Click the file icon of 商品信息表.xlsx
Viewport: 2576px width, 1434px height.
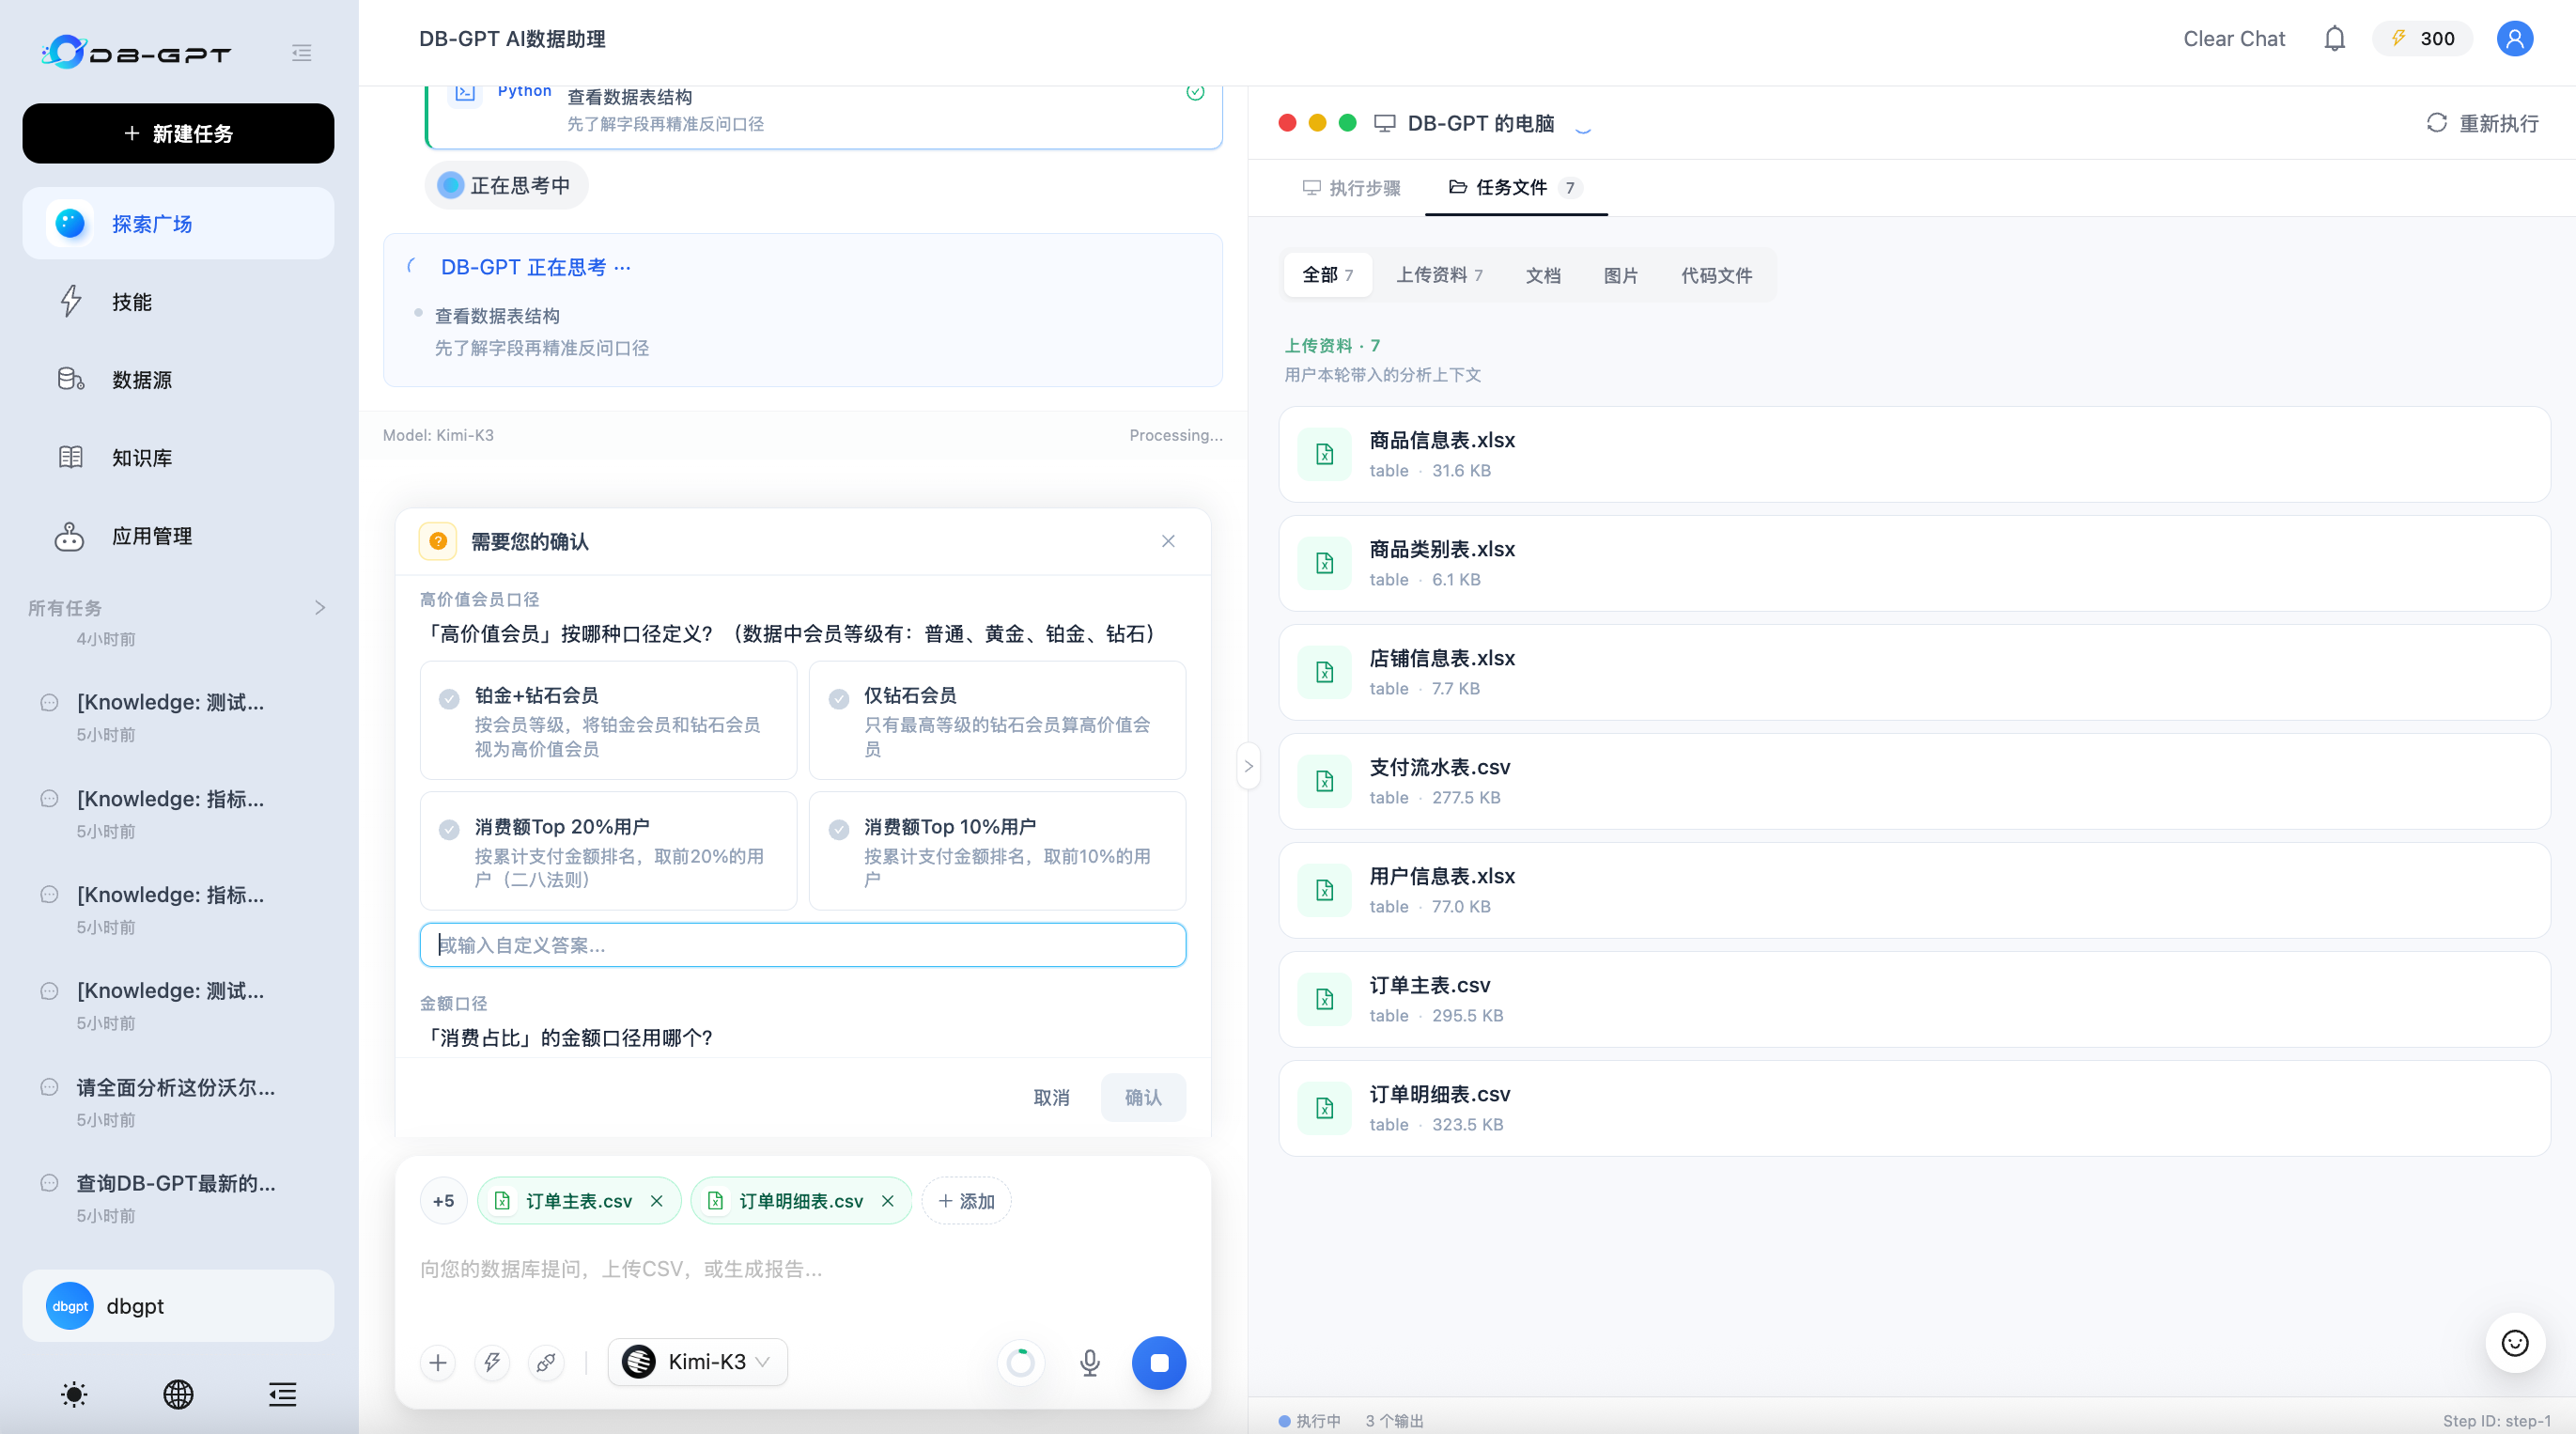click(1324, 454)
